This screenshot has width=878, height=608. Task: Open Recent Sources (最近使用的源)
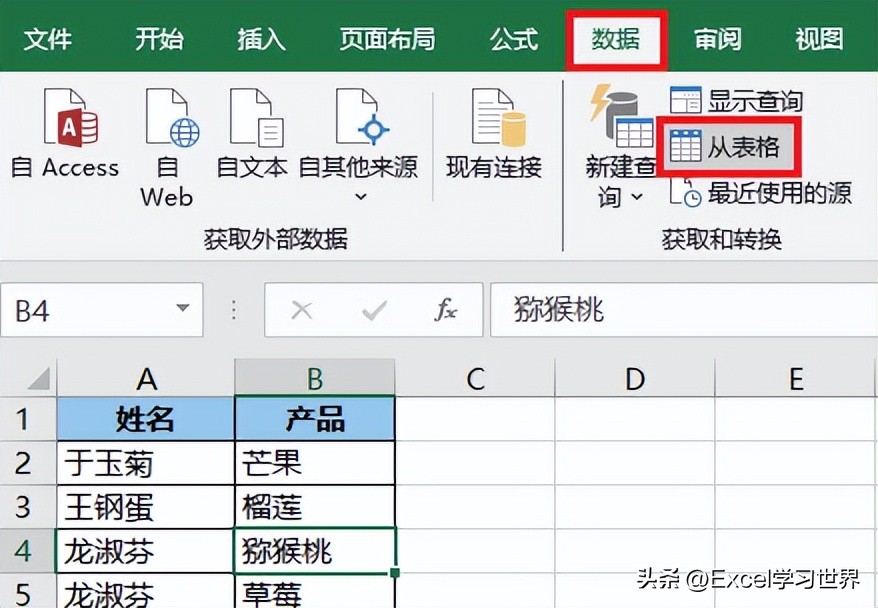(x=762, y=193)
